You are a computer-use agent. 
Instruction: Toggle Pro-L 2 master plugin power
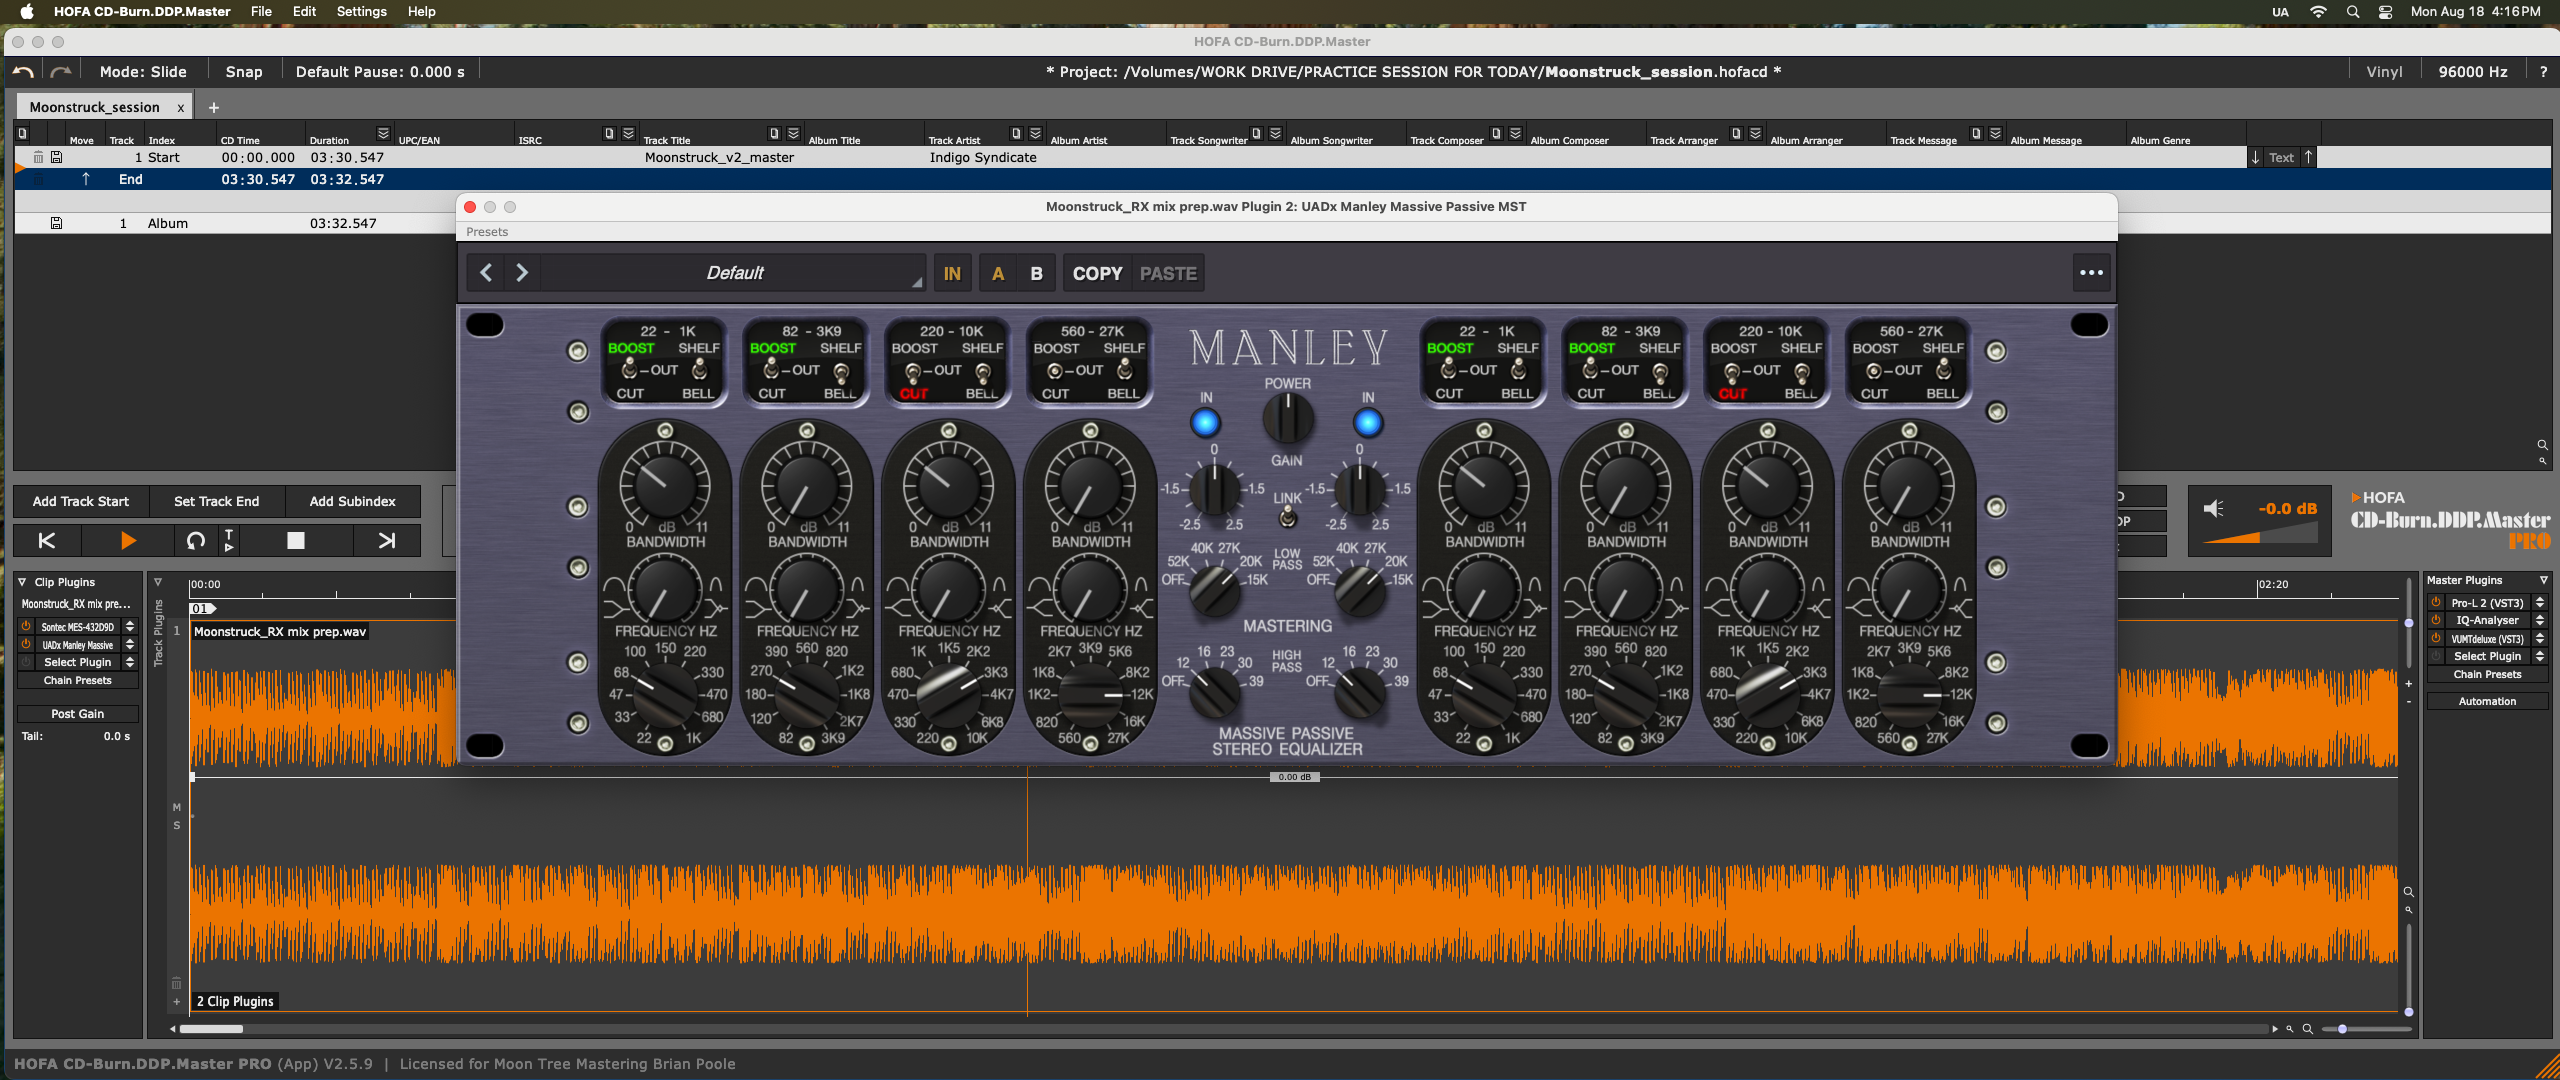tap(2436, 602)
